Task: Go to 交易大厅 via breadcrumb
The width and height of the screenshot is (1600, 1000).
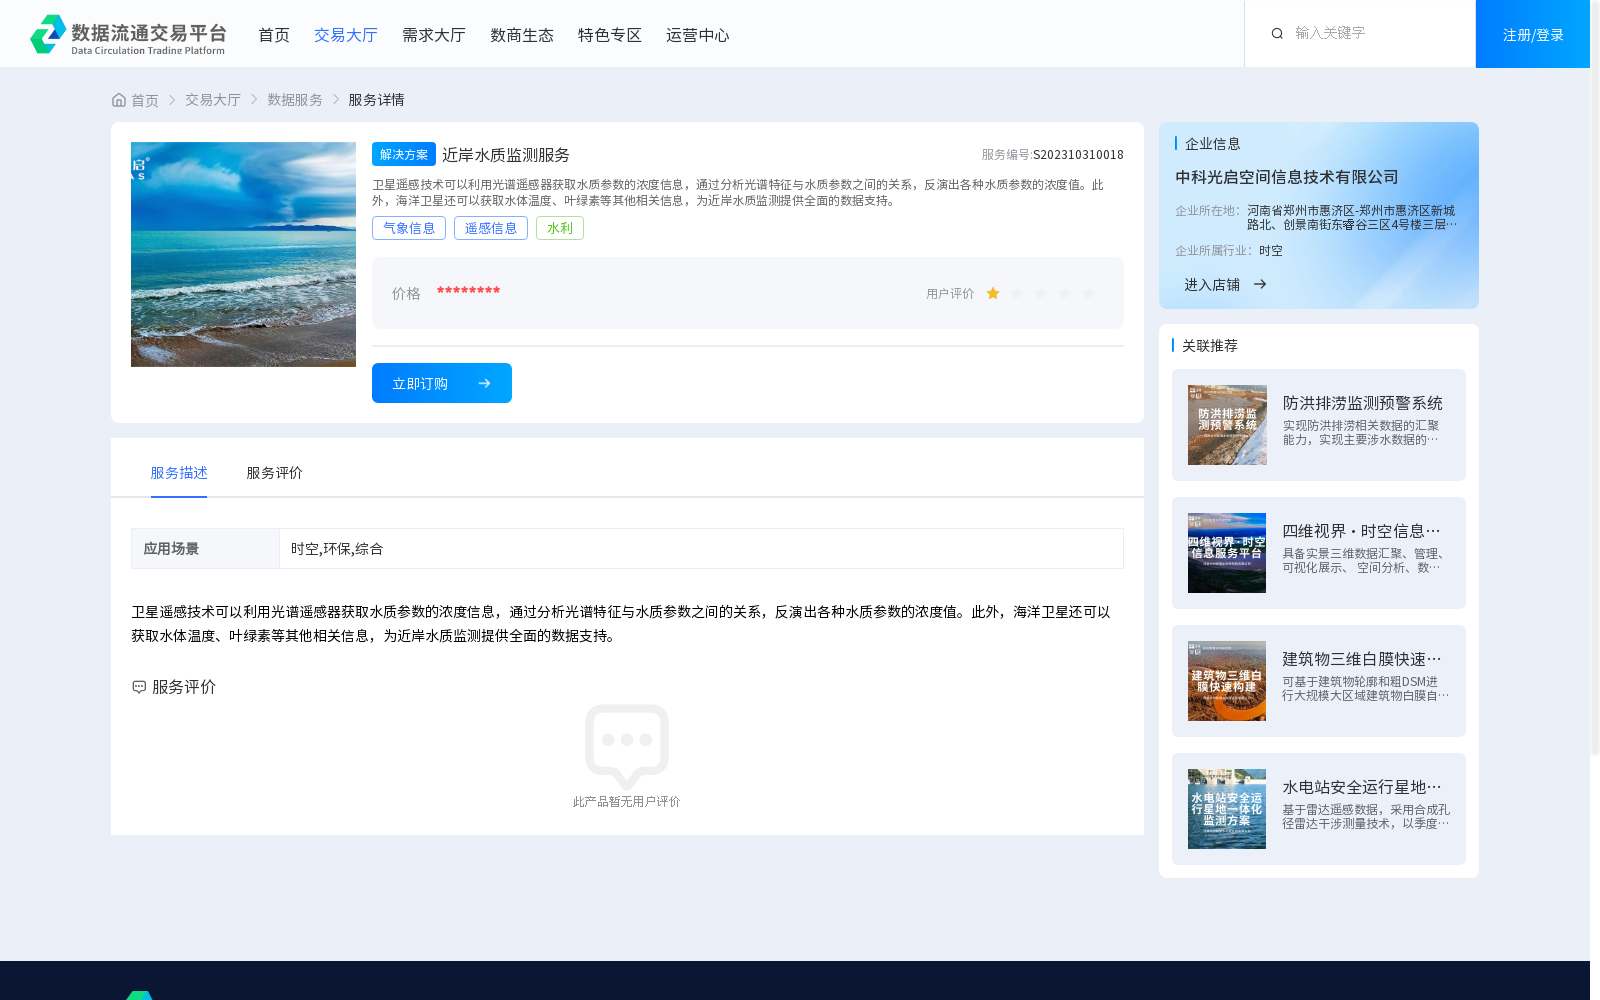Action: [x=213, y=100]
